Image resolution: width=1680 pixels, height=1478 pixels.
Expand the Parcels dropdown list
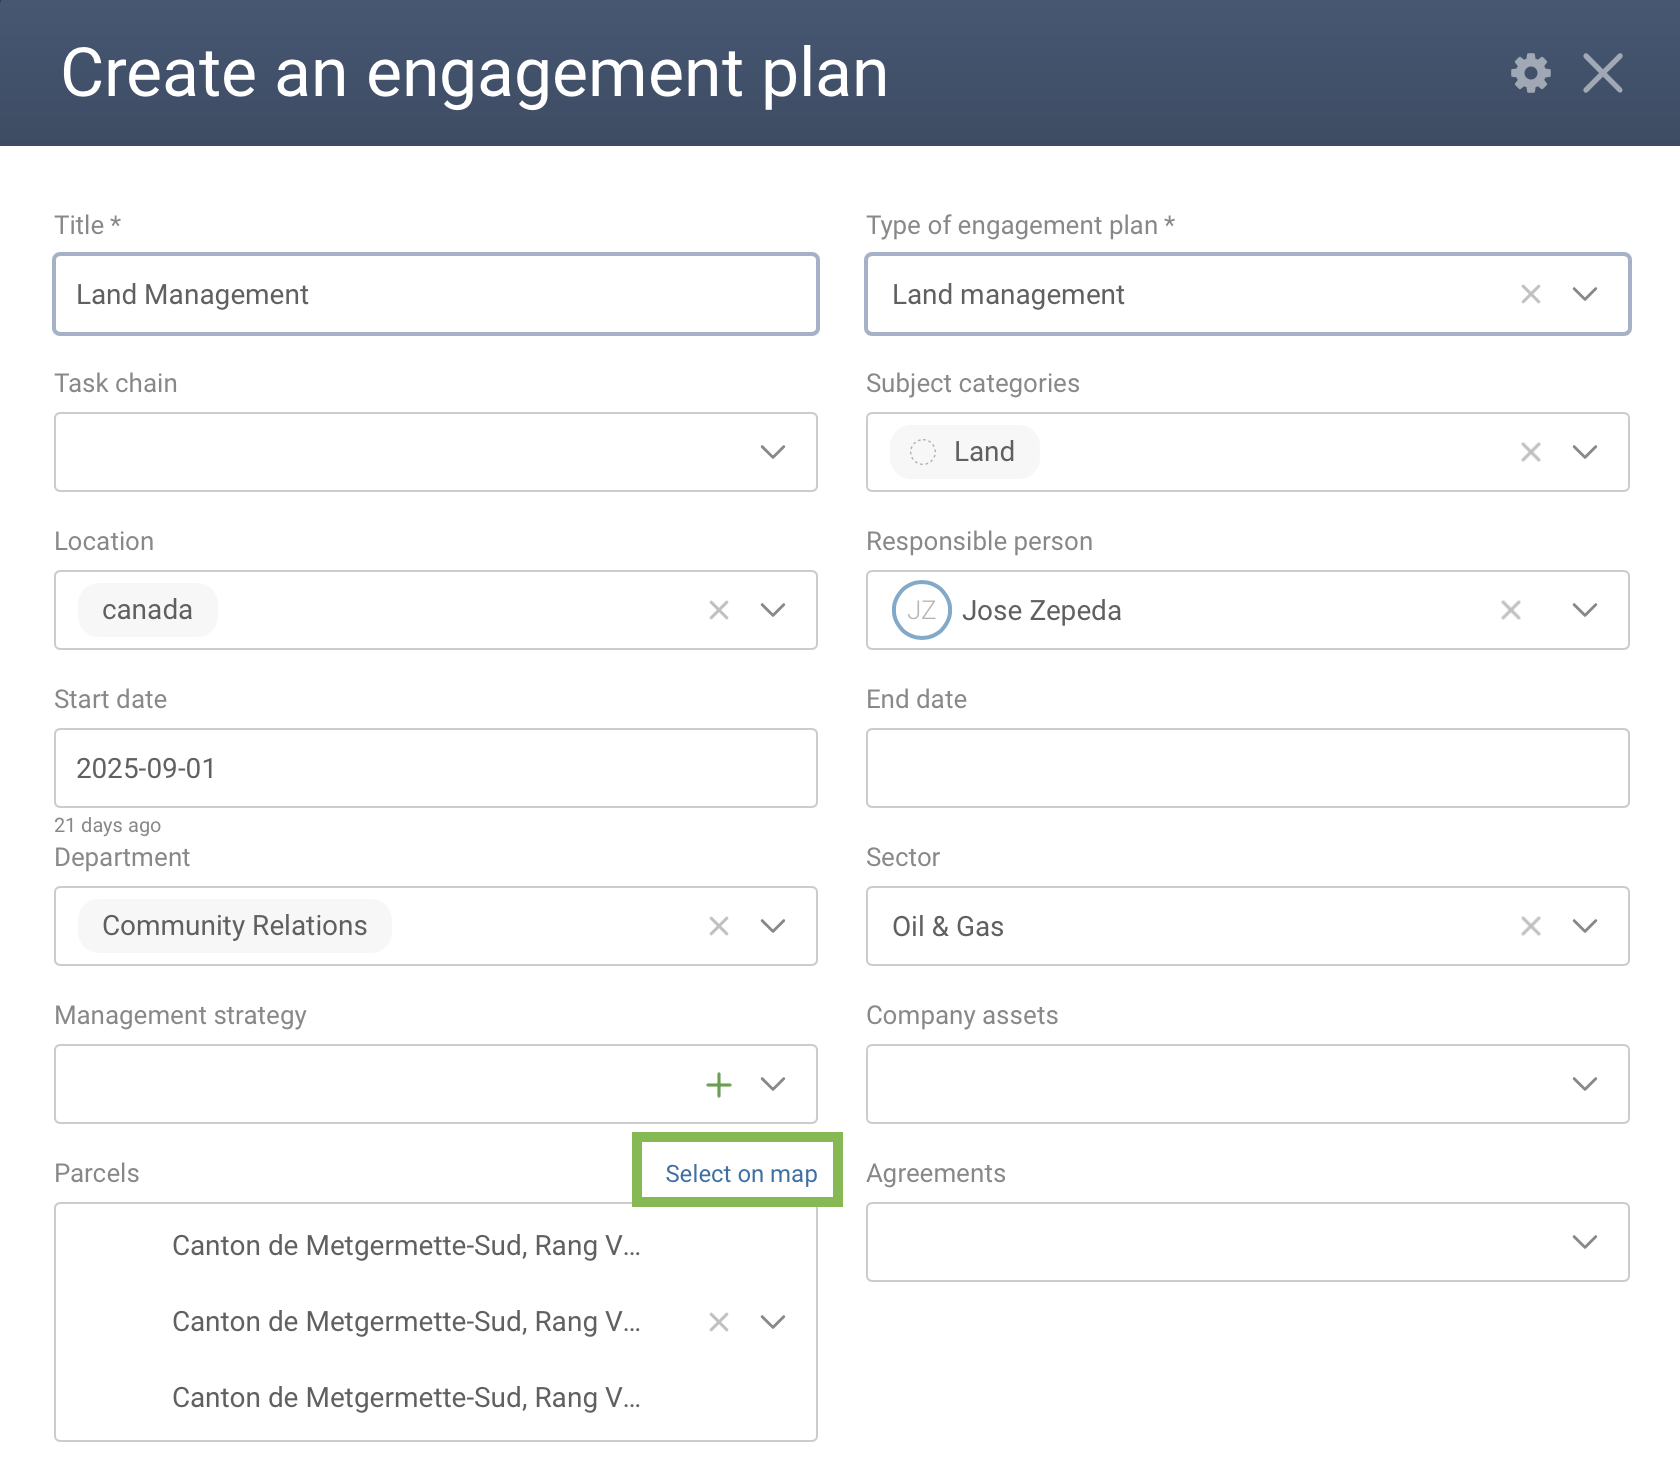(772, 1322)
